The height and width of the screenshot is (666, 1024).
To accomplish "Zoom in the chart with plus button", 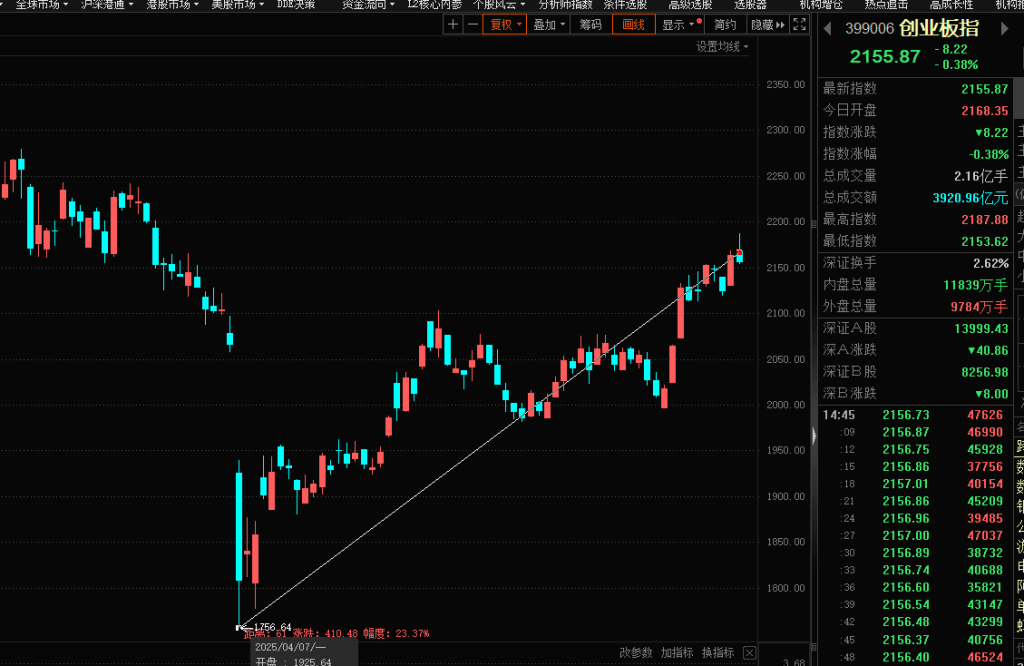I will pos(453,25).
